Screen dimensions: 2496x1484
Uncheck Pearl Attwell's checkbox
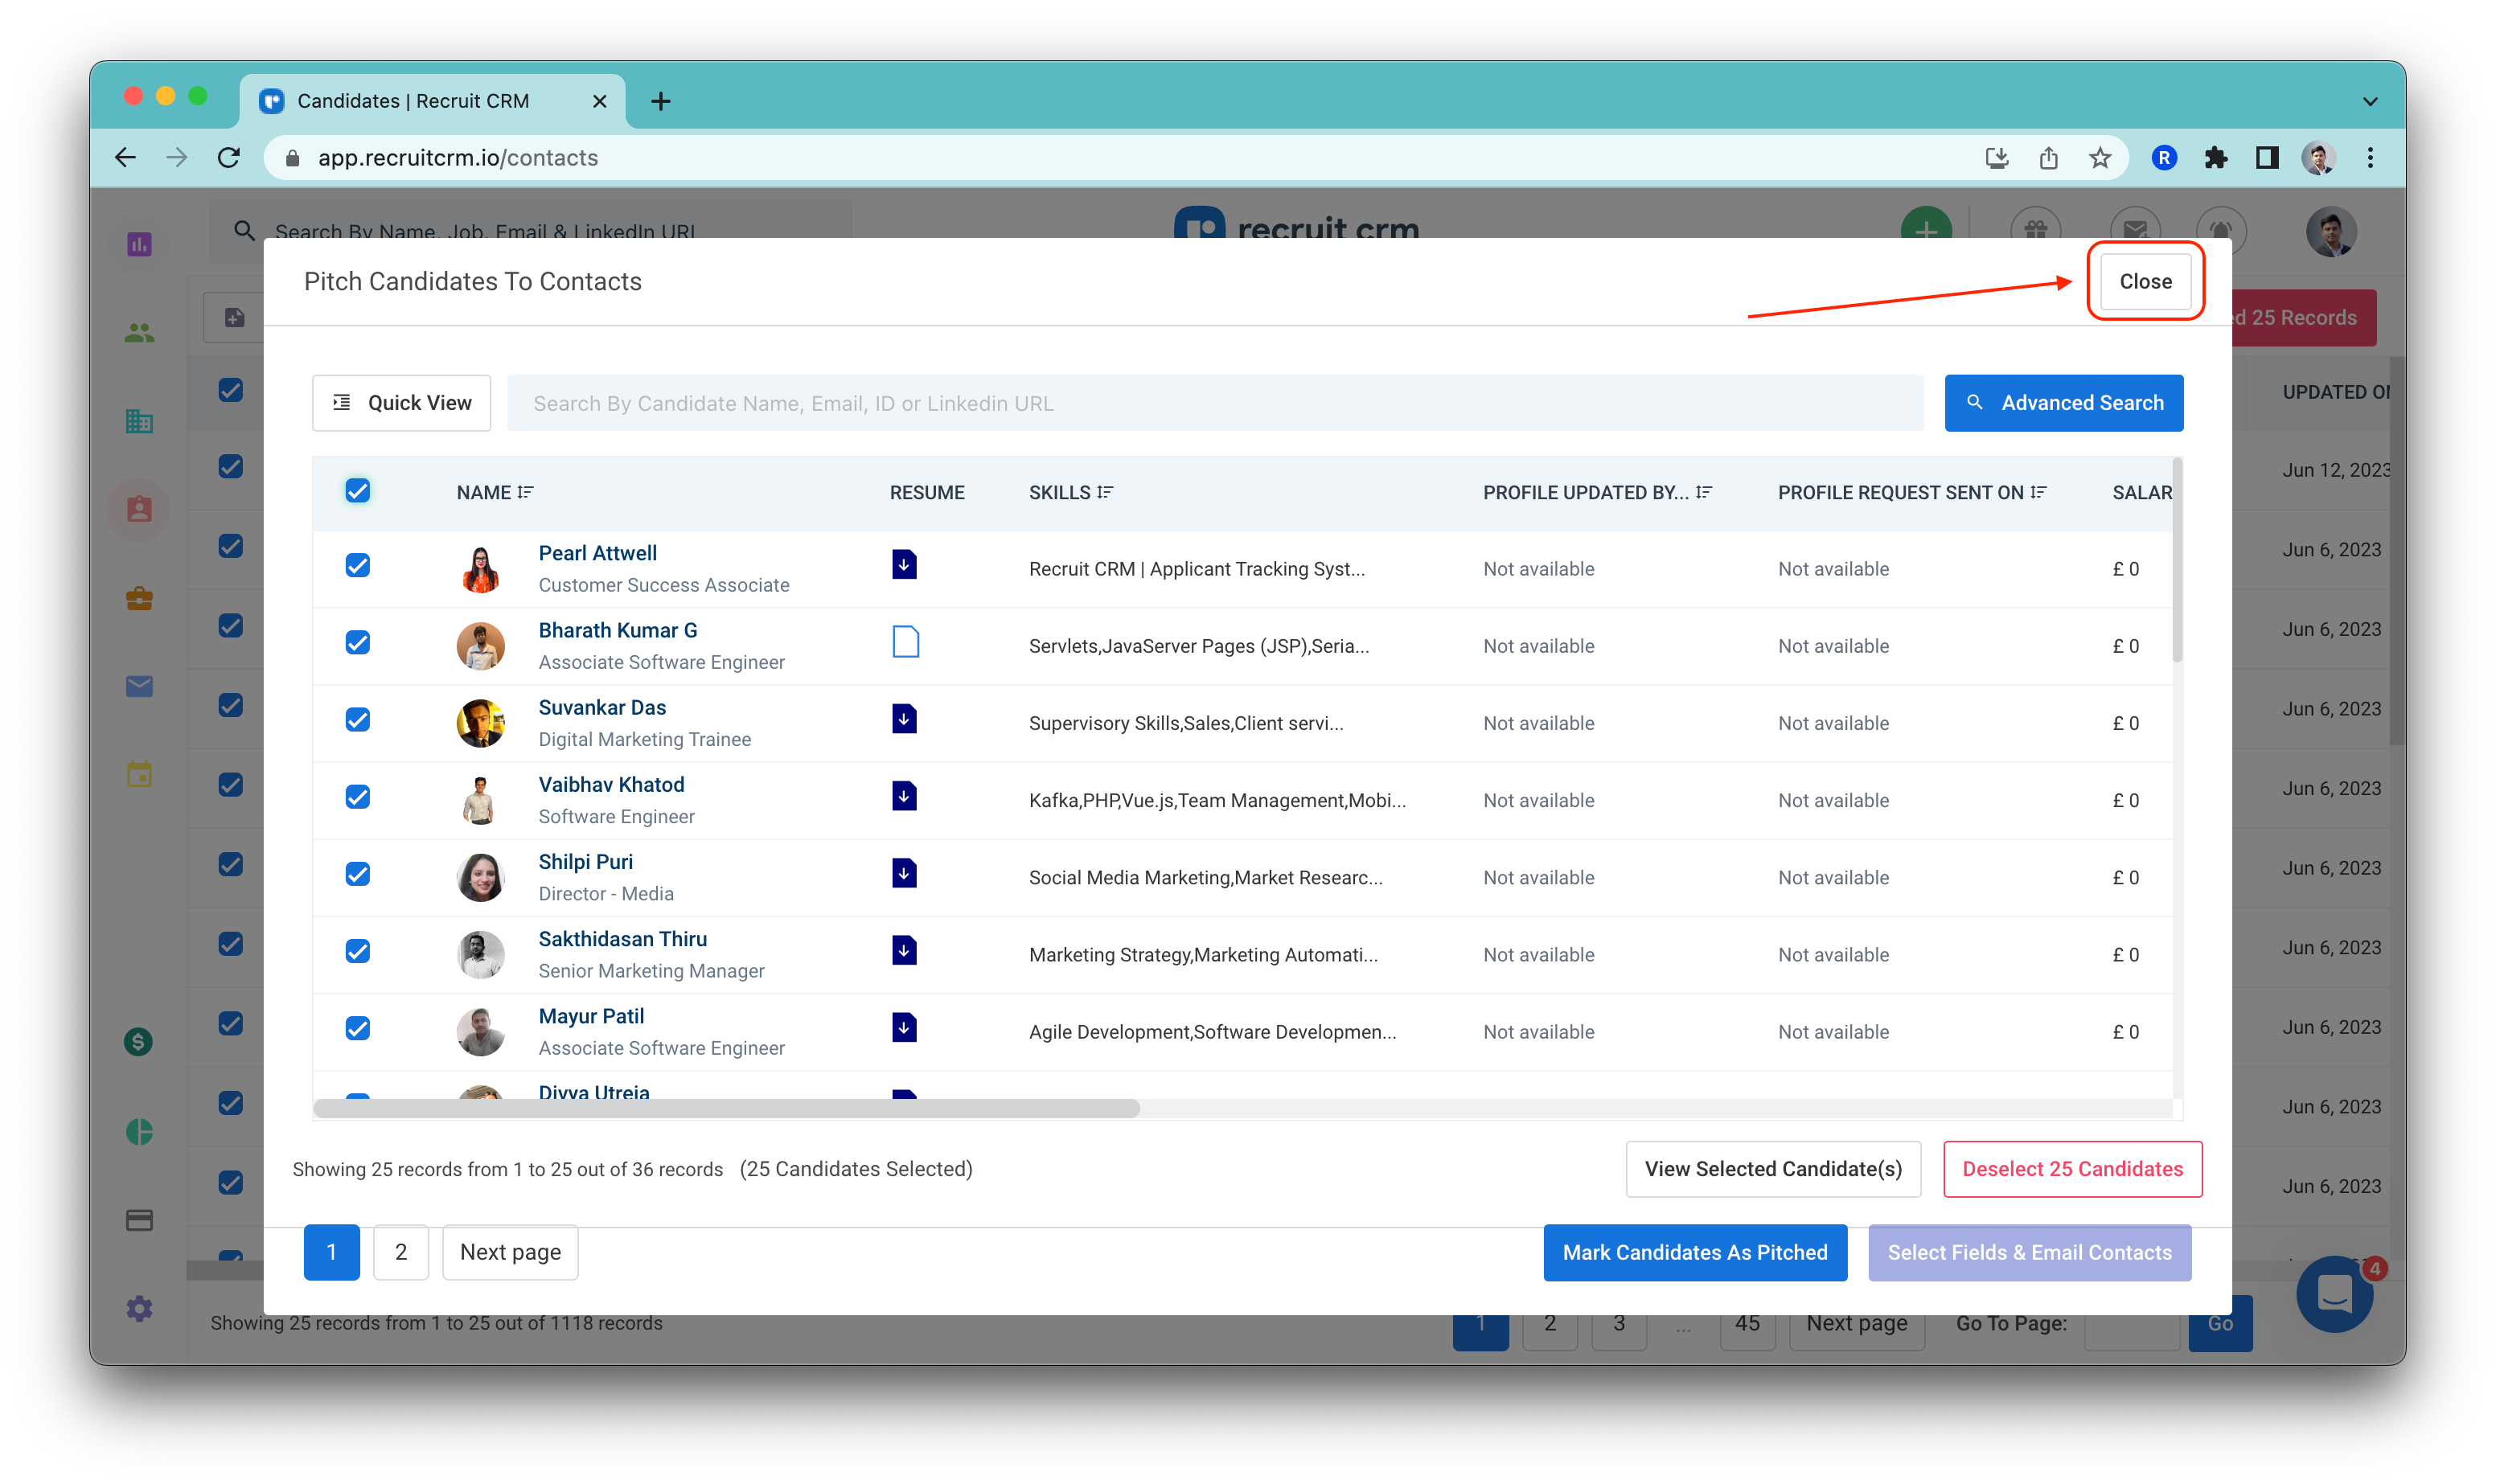[x=357, y=566]
